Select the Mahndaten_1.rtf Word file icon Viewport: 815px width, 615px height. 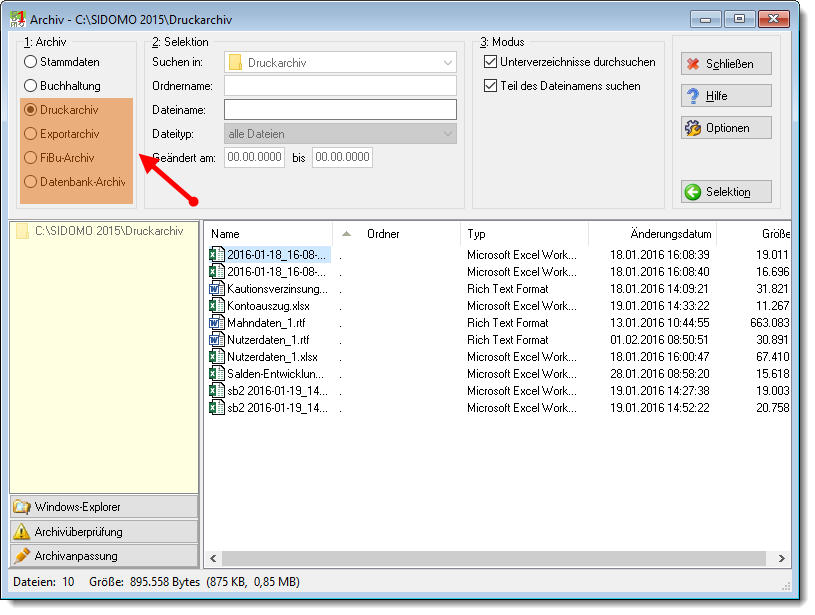point(216,323)
